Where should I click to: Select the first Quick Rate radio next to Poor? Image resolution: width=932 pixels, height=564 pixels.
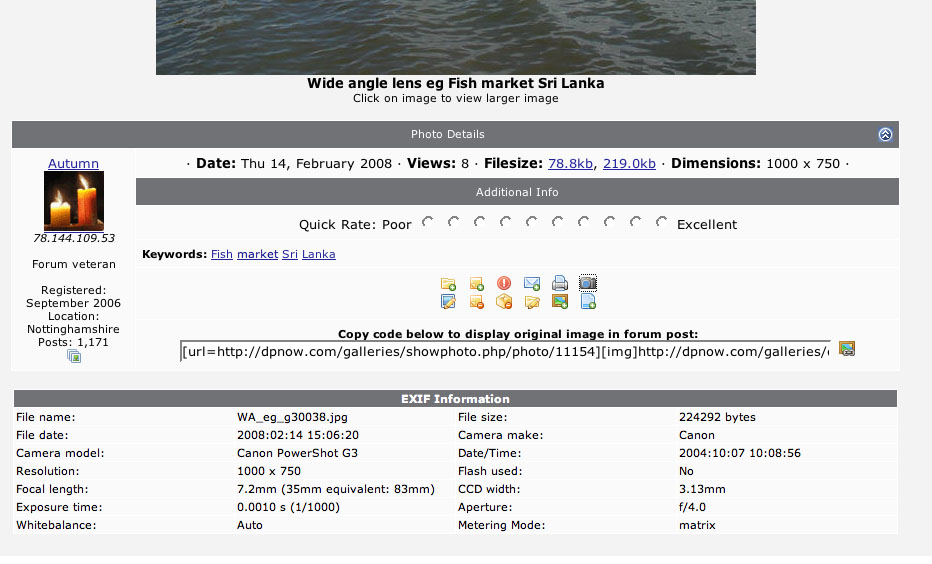tap(428, 222)
